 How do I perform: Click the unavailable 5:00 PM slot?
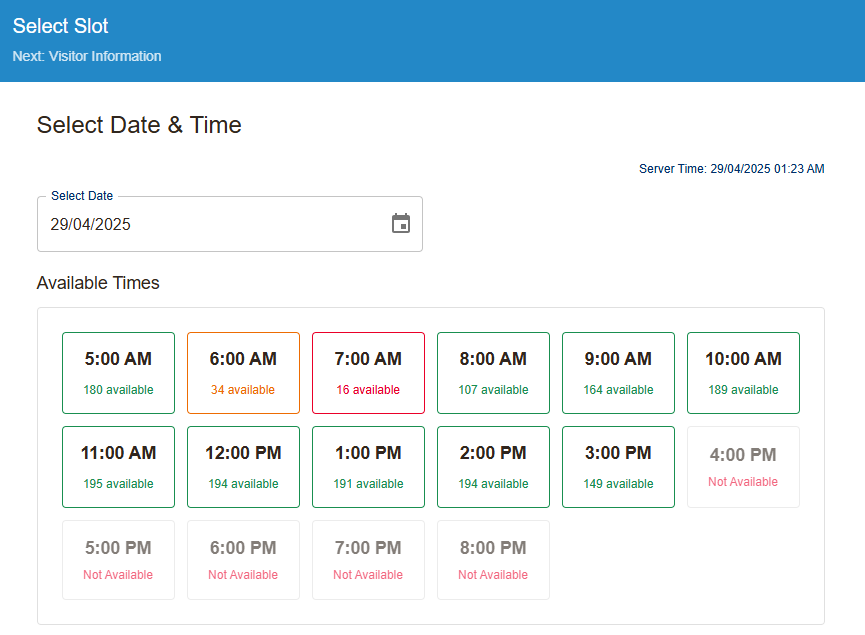118,560
